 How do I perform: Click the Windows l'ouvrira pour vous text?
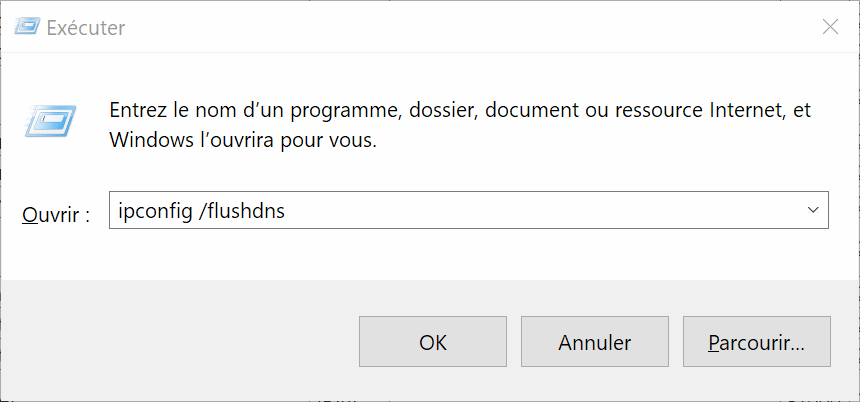tap(243, 140)
